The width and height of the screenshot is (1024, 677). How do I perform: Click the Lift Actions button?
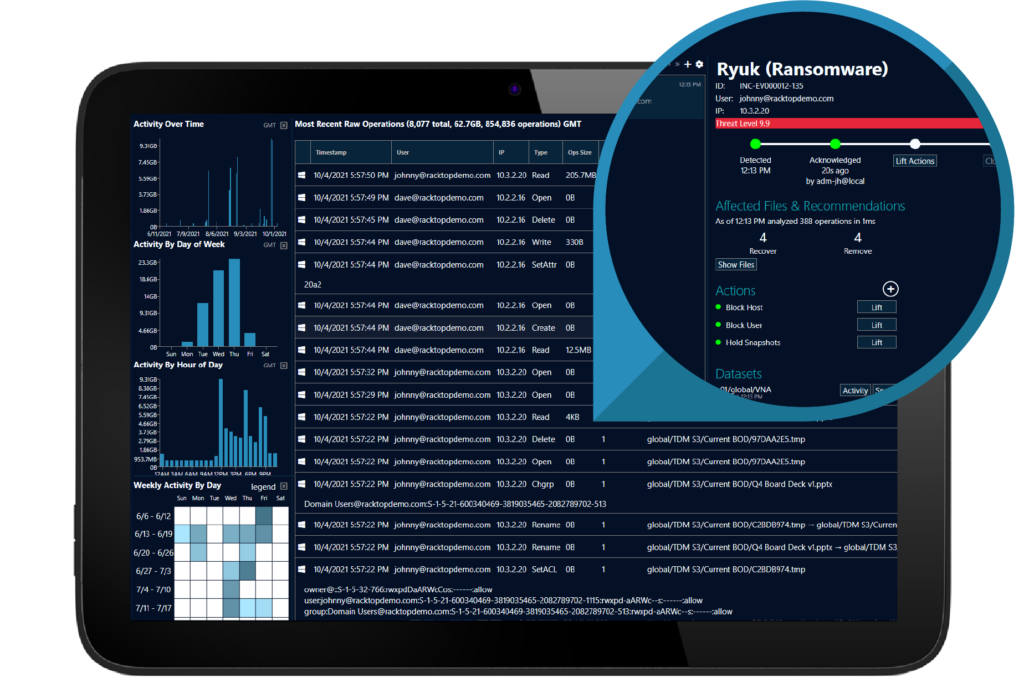click(x=915, y=161)
